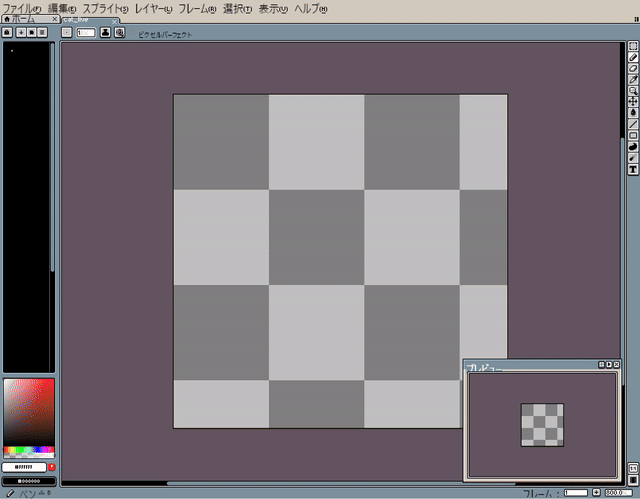Center the preview window view
Image resolution: width=640 pixels, height=499 pixels.
click(x=601, y=364)
